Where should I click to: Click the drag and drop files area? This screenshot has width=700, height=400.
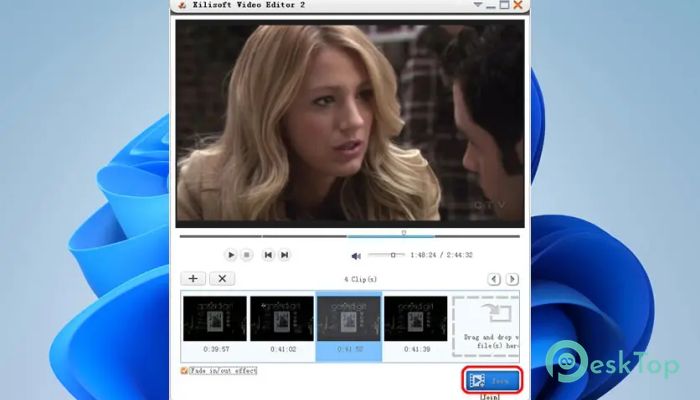[486, 326]
